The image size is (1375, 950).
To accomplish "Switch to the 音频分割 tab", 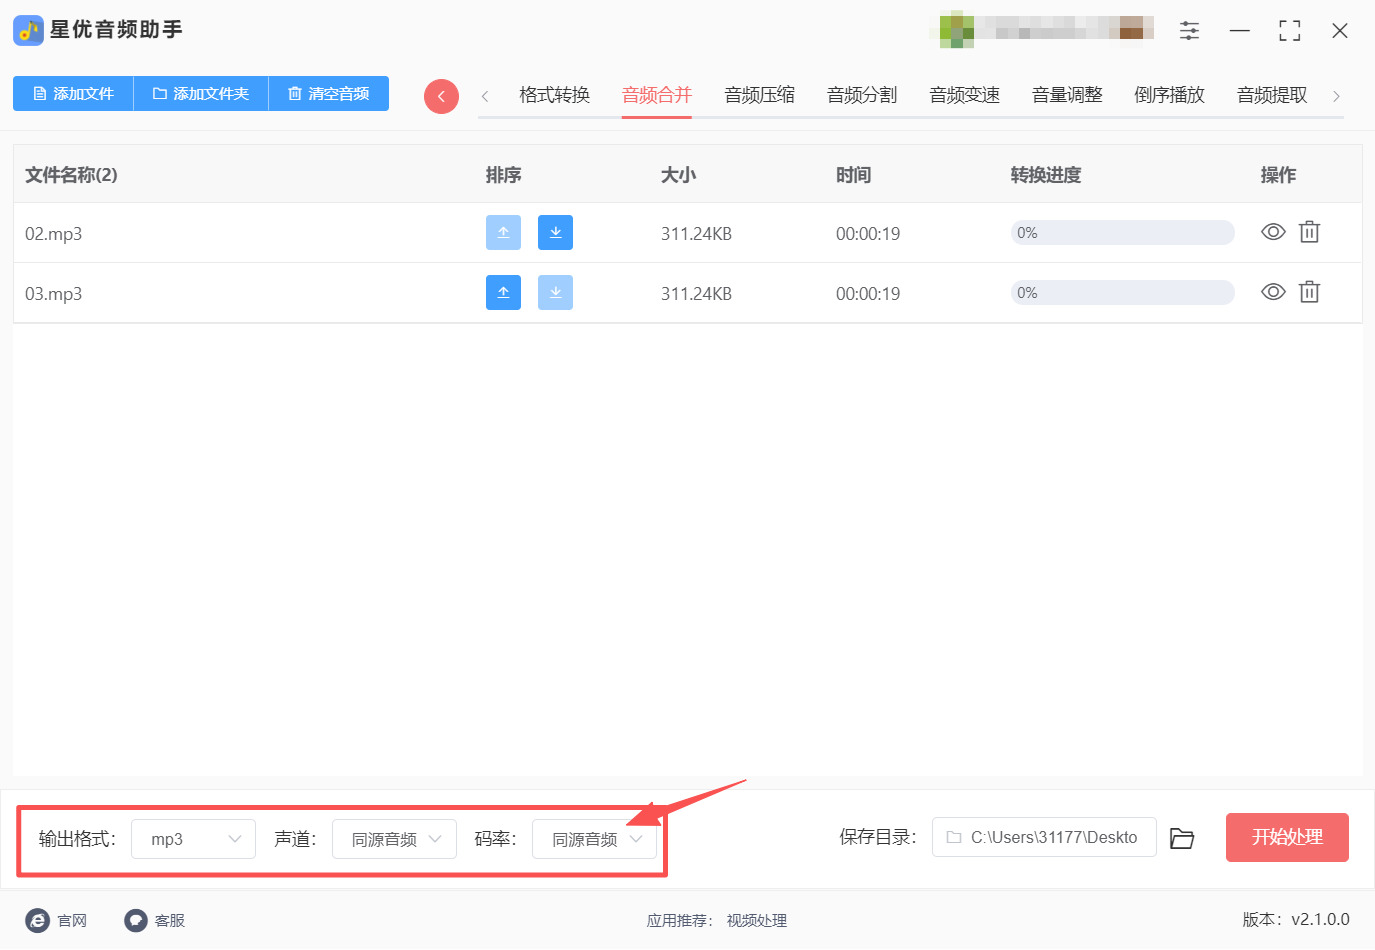I will pyautogui.click(x=861, y=95).
